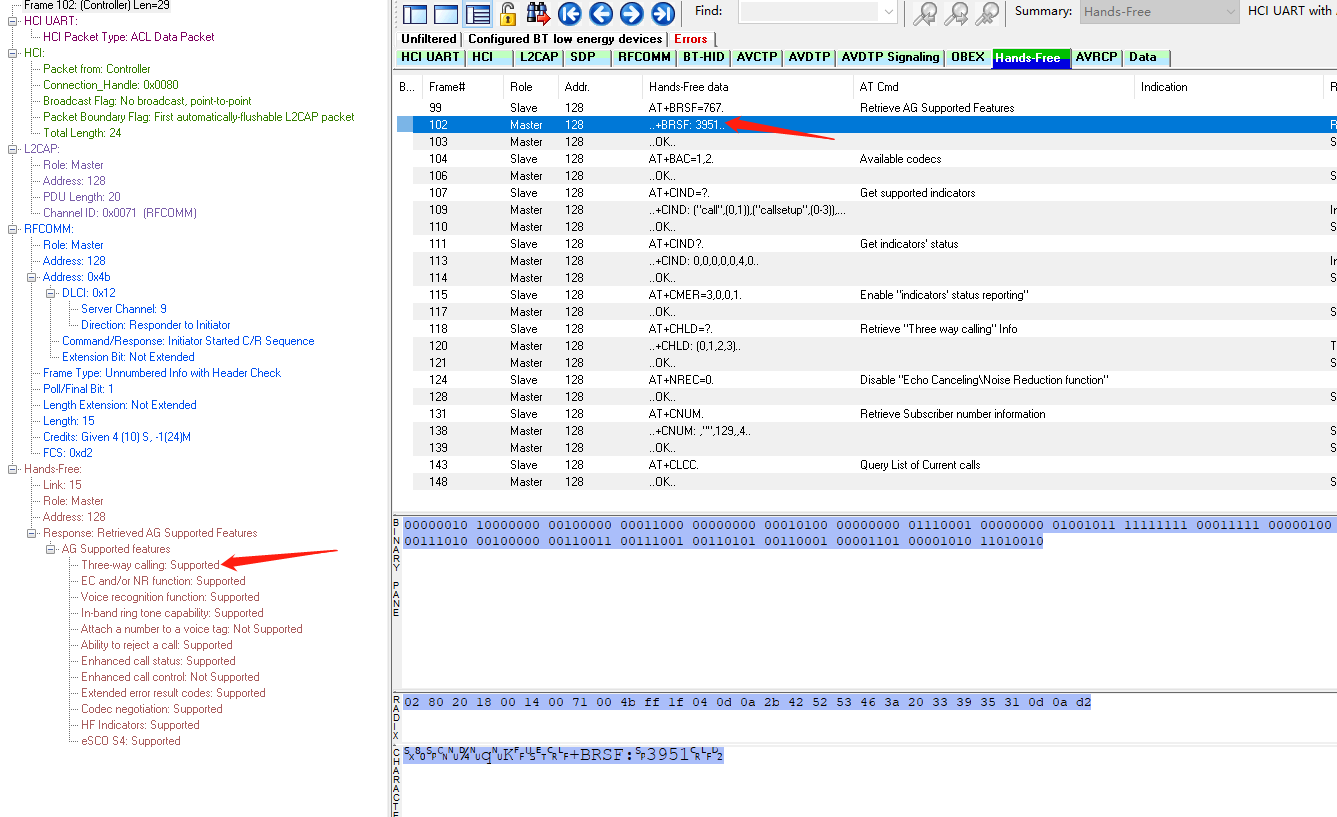1337x817 pixels.
Task: Select frame 138 row with +CNUM response
Action: (x=866, y=431)
